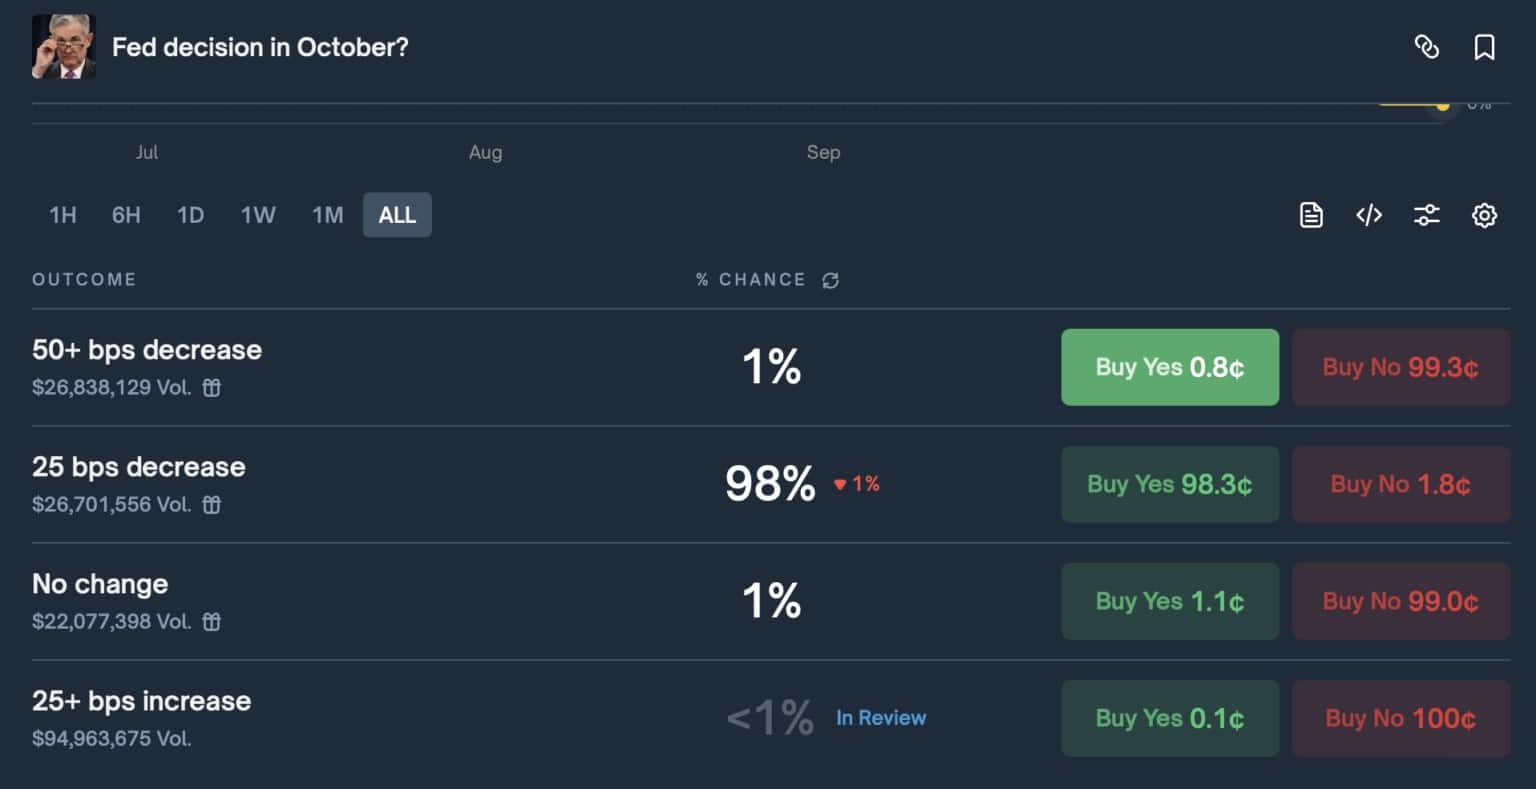Screen dimensions: 1536x789
Task: Buy Yes at 0.8¢ for 50+ bps decrease
Action: pos(1169,367)
